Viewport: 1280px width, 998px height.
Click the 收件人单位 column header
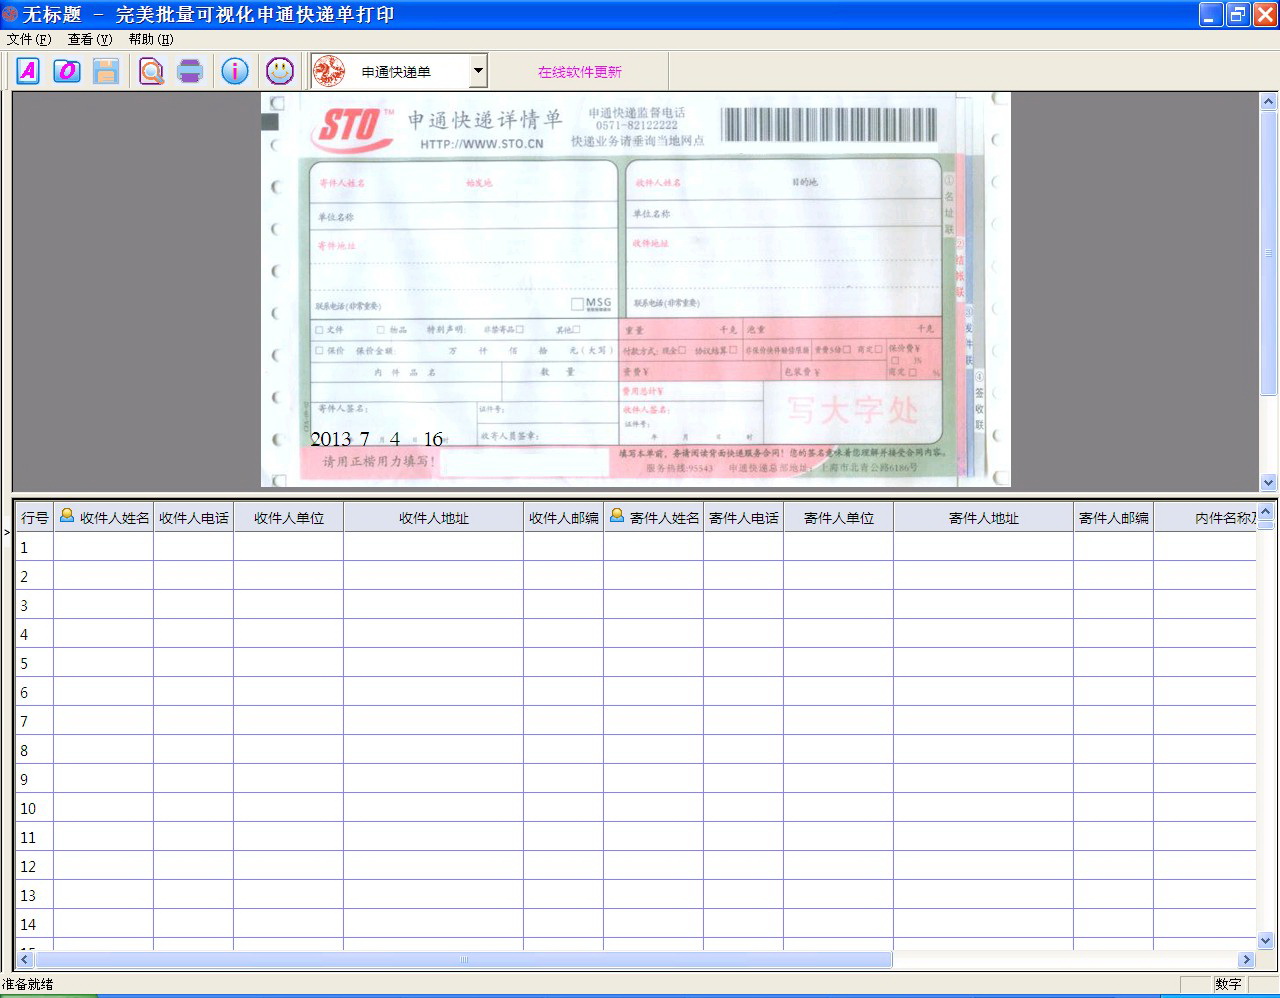(x=289, y=518)
